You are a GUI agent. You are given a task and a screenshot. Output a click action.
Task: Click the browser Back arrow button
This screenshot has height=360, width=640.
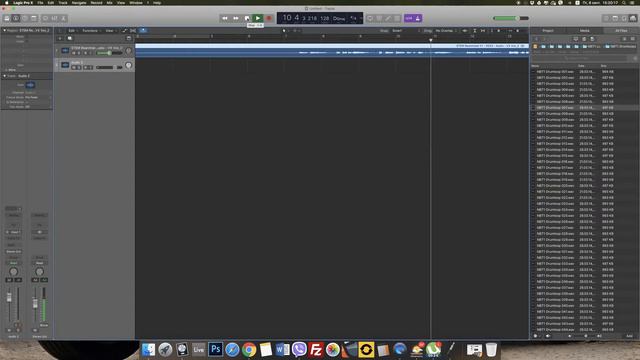[536, 39]
